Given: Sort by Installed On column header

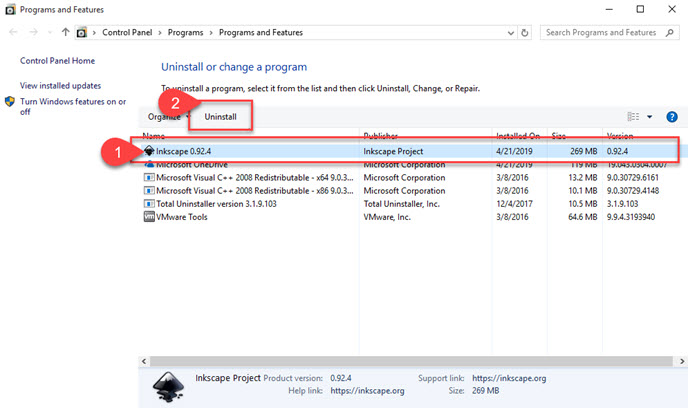Looking at the screenshot, I should tap(518, 136).
